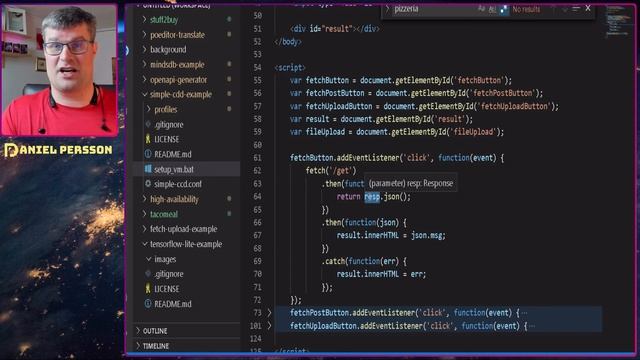Expand the tacomeal folder

coord(144,214)
